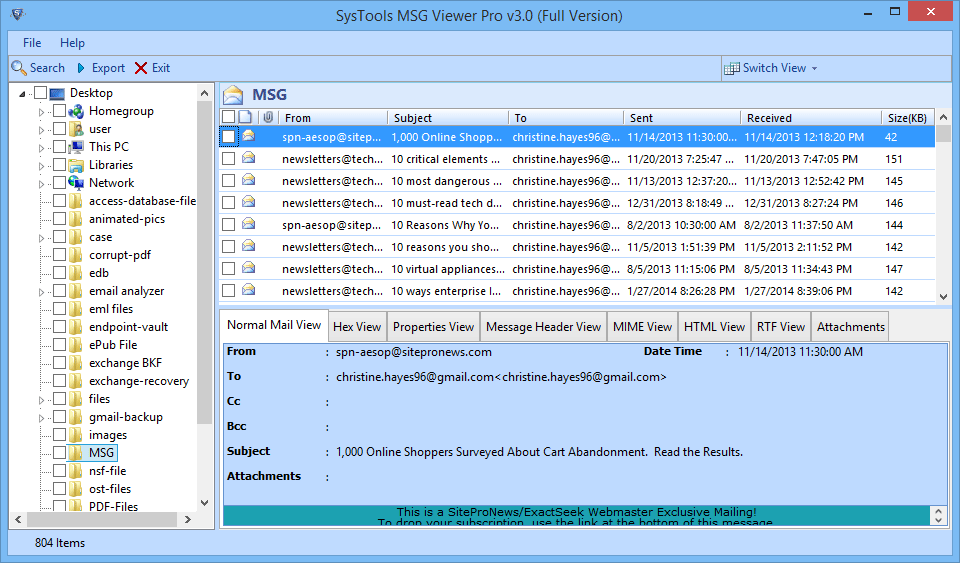Click the SysTools shield logo in title bar
Viewport: 960px width, 563px height.
18,13
